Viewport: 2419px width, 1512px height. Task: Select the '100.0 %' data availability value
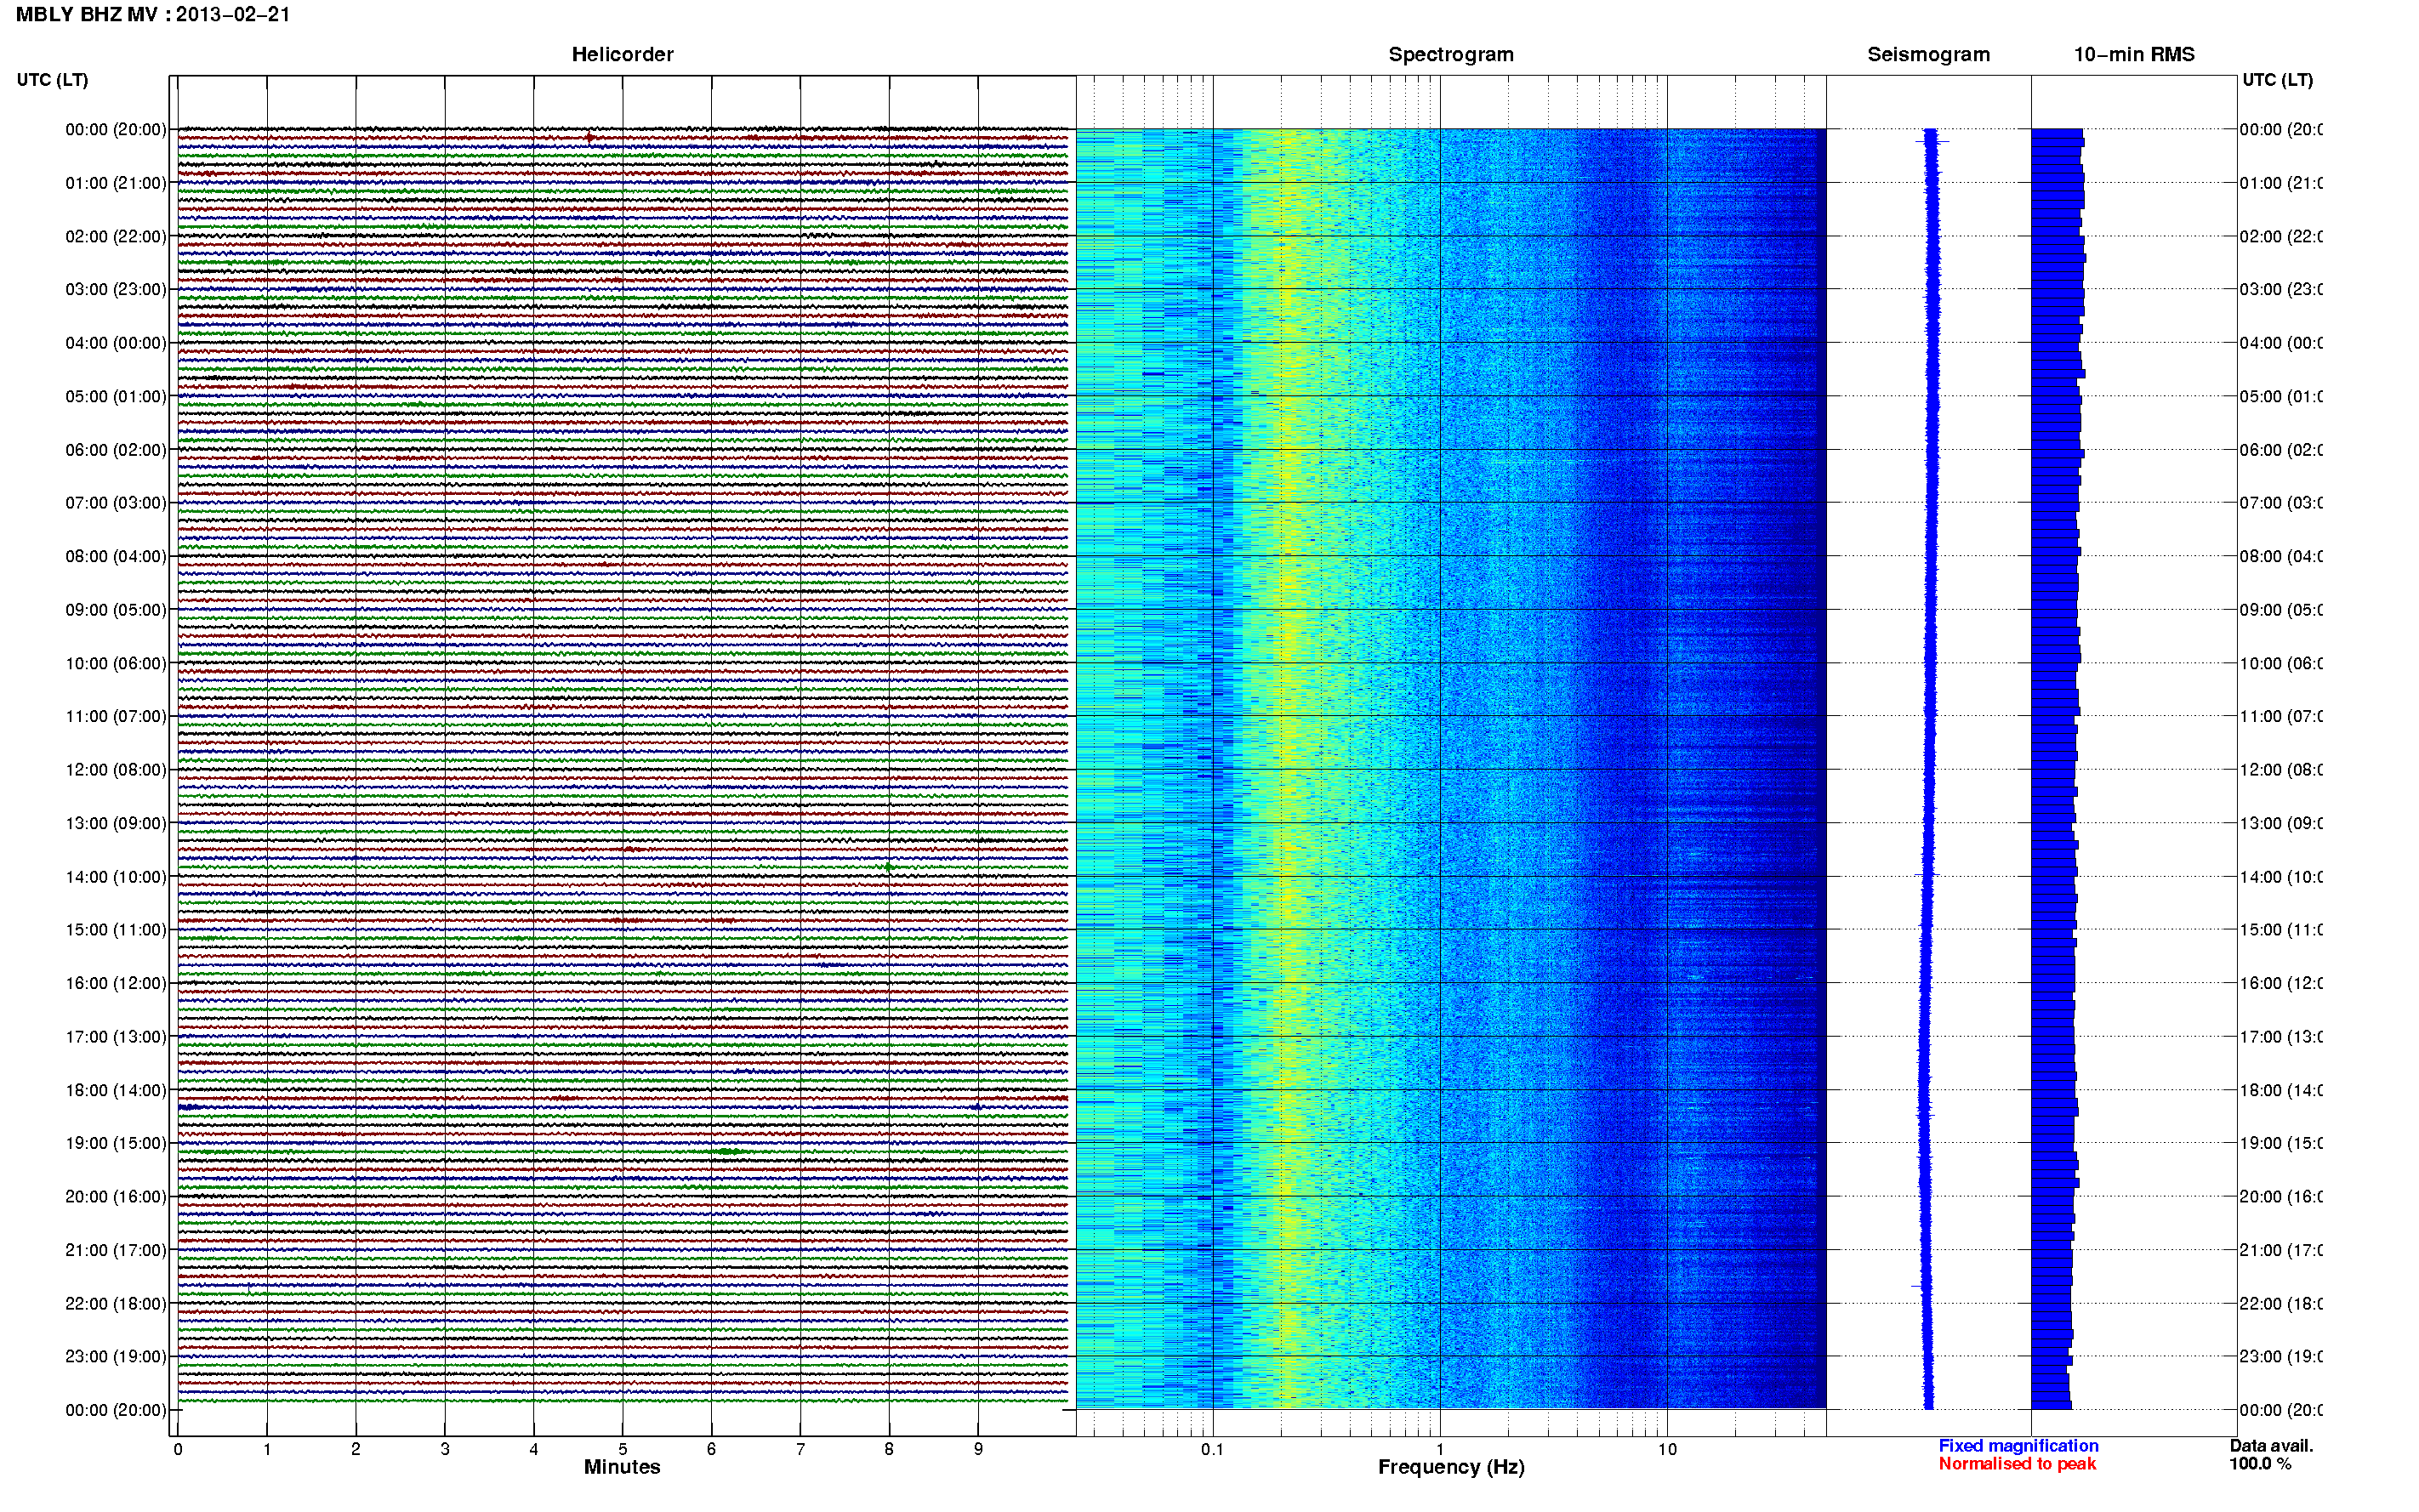click(x=2260, y=1464)
